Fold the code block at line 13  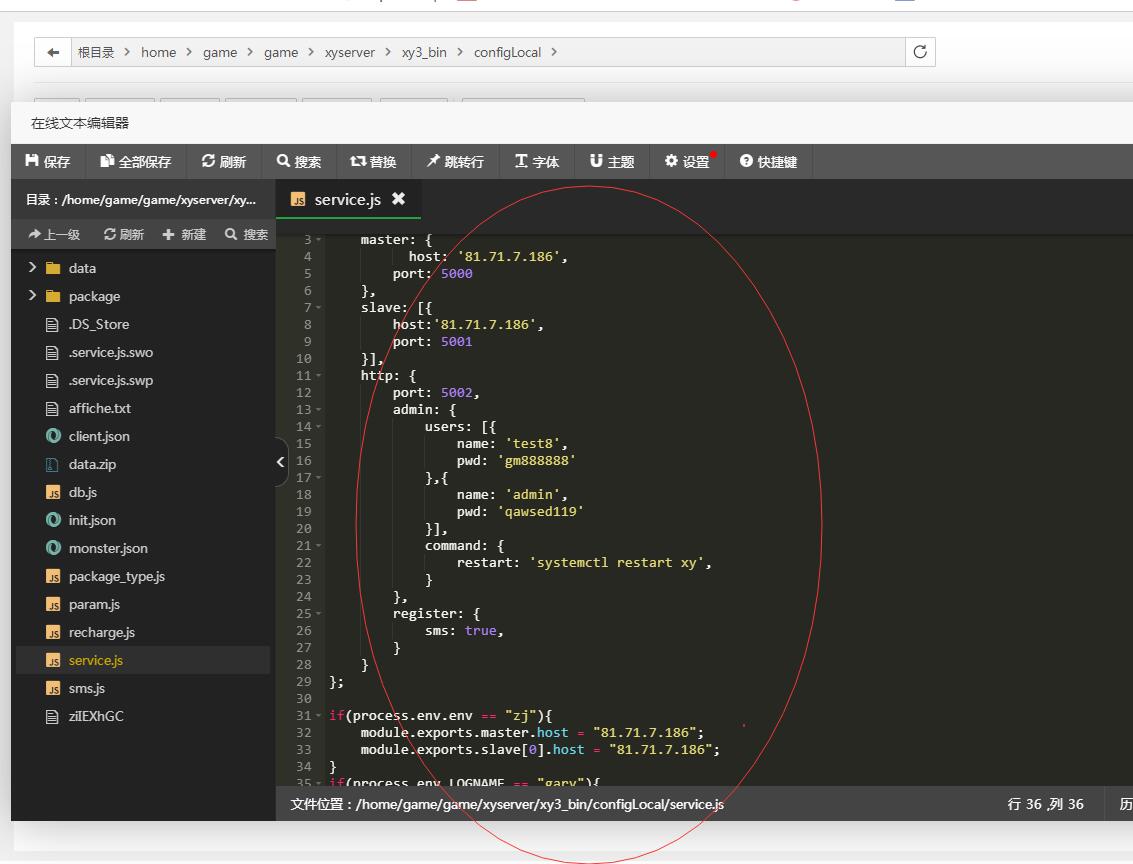click(318, 410)
